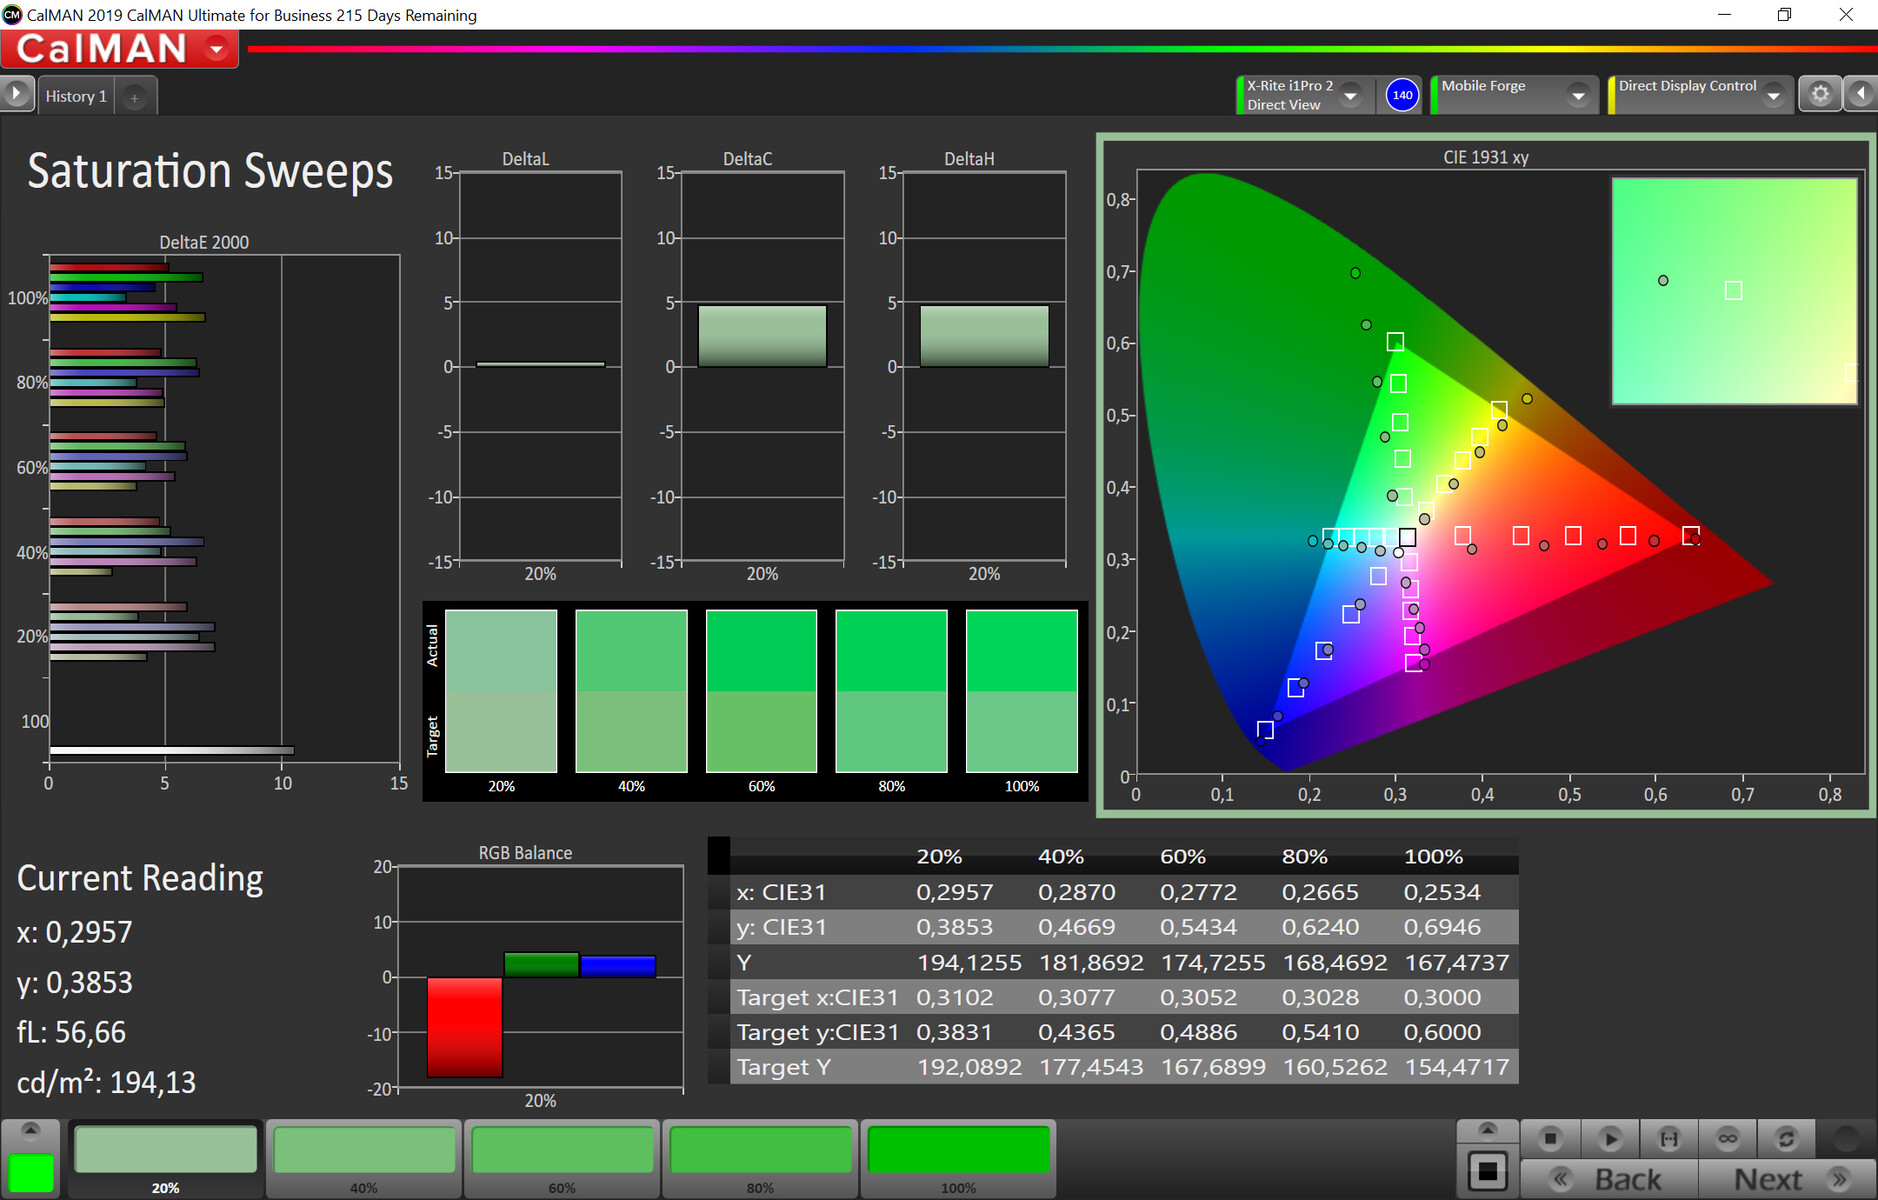
Task: Collapse side panel with the top-right left-arrow icon
Action: 1860,94
